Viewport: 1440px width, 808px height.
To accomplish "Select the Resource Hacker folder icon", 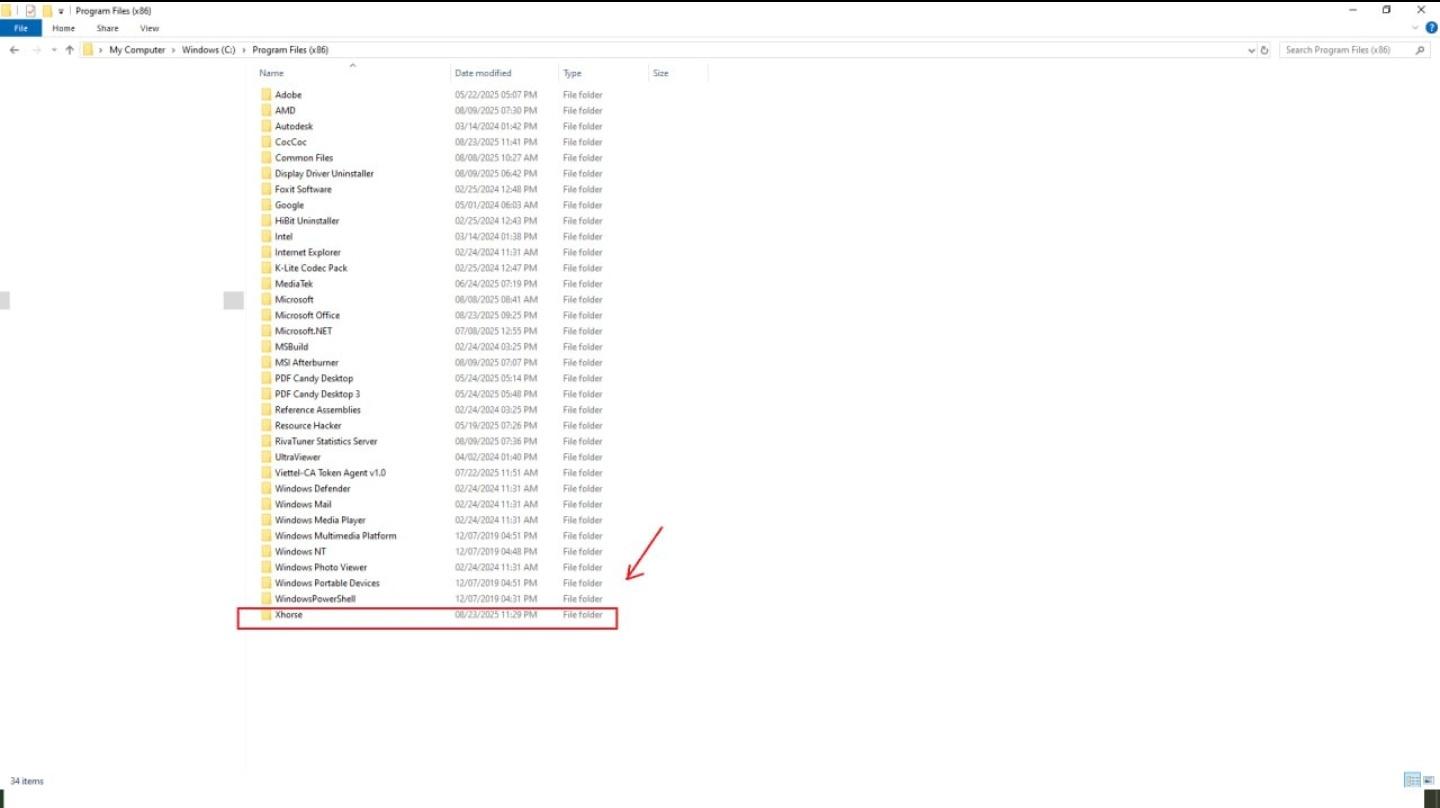I will click(266, 426).
